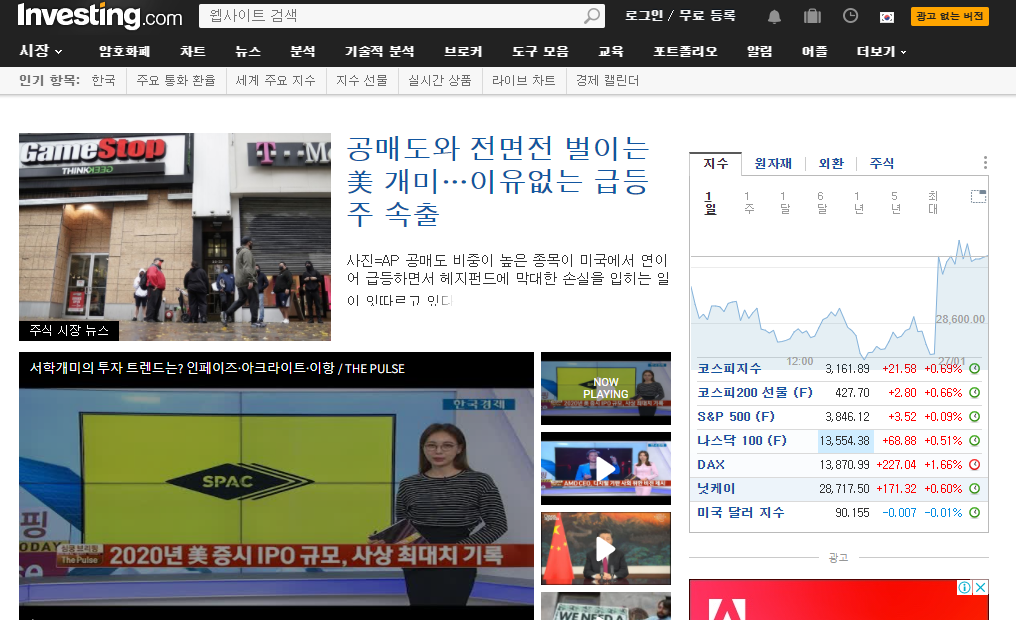
Task: Click the ad info icon
Action: click(x=964, y=587)
